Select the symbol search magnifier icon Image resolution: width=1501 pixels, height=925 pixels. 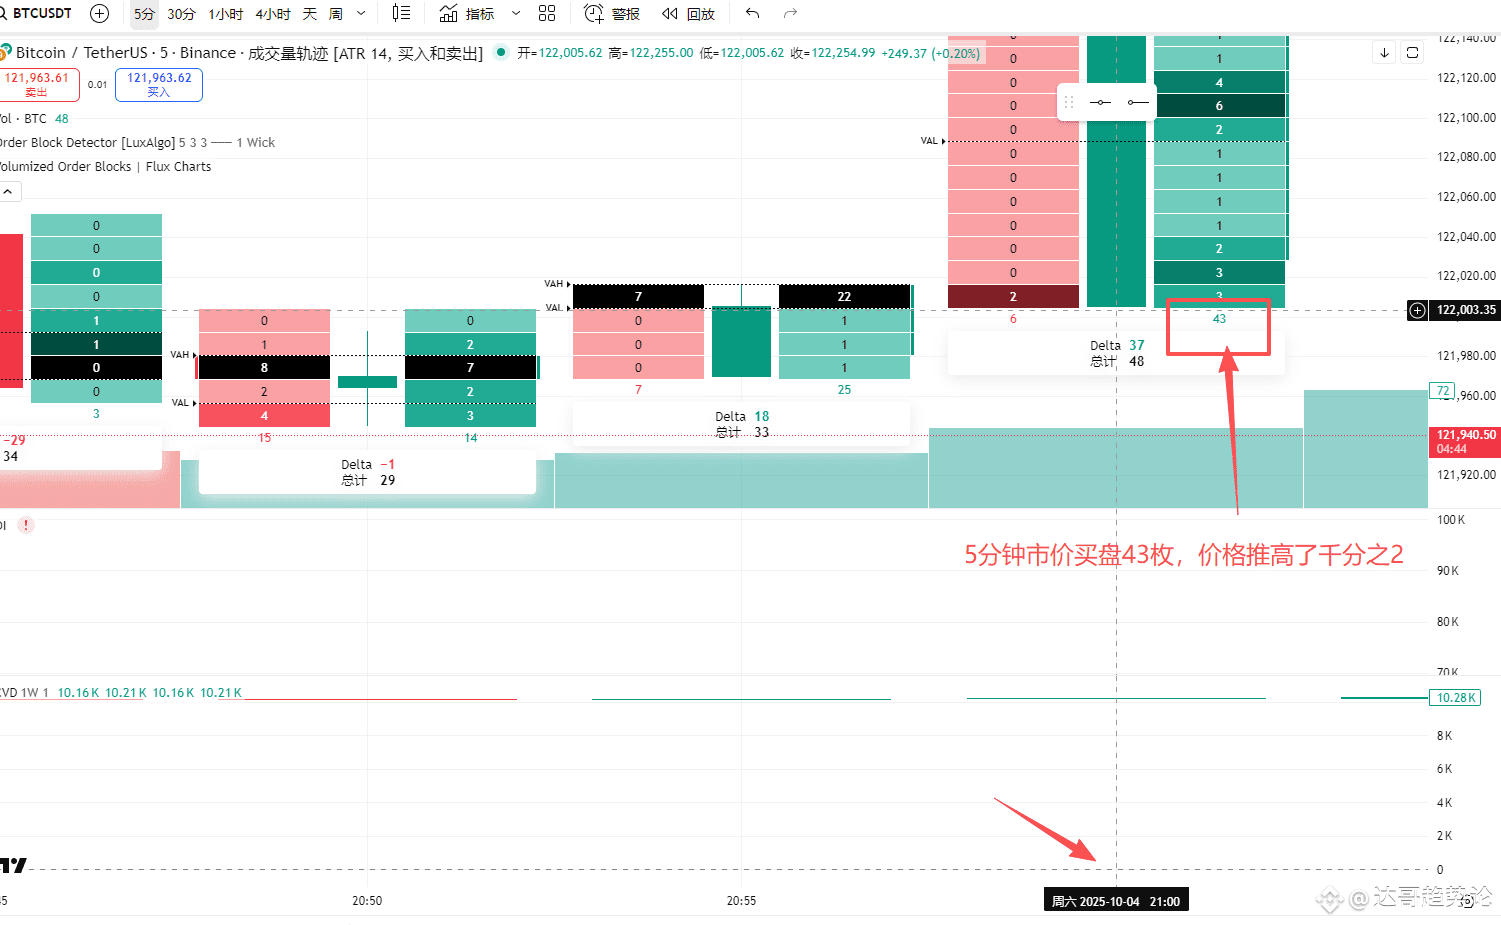tap(7, 13)
